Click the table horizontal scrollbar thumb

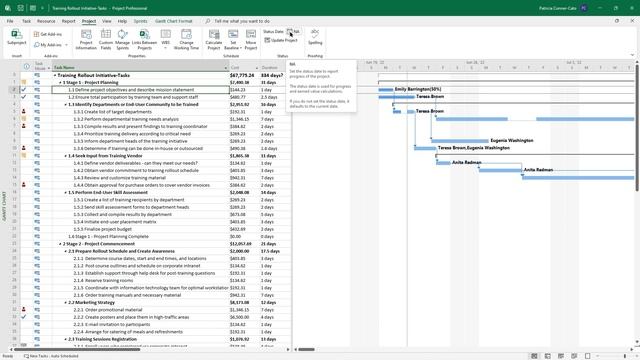click(x=77, y=349)
